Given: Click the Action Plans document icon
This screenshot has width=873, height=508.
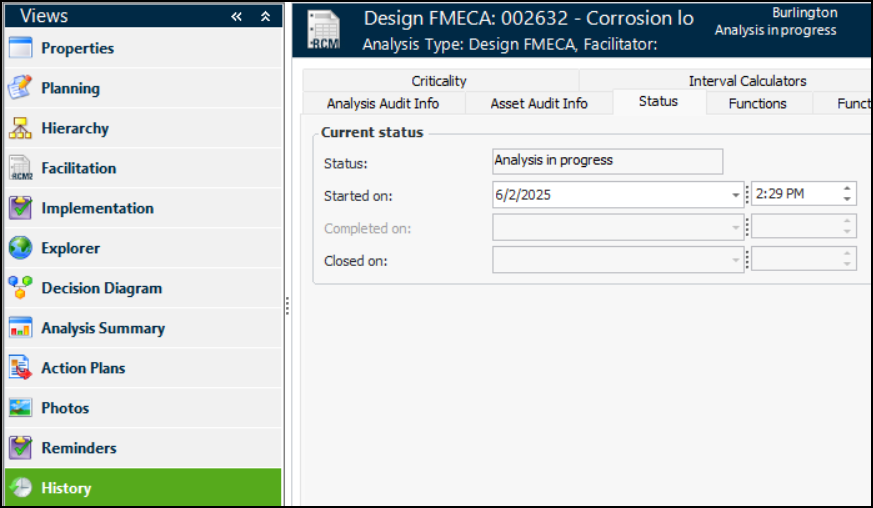Looking at the screenshot, I should [21, 368].
